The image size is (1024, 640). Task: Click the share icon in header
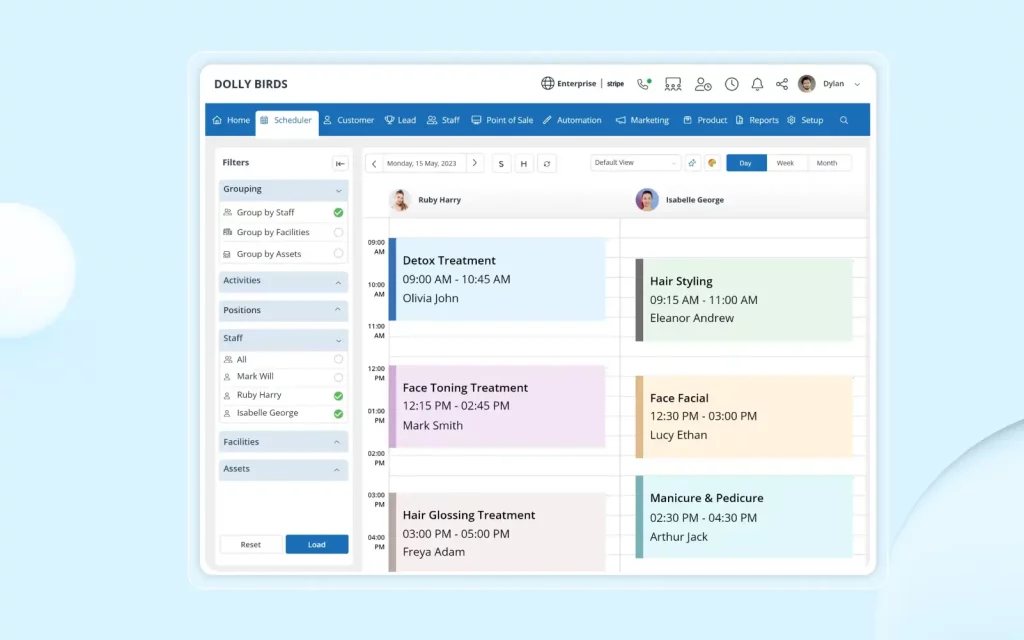pyautogui.click(x=782, y=84)
